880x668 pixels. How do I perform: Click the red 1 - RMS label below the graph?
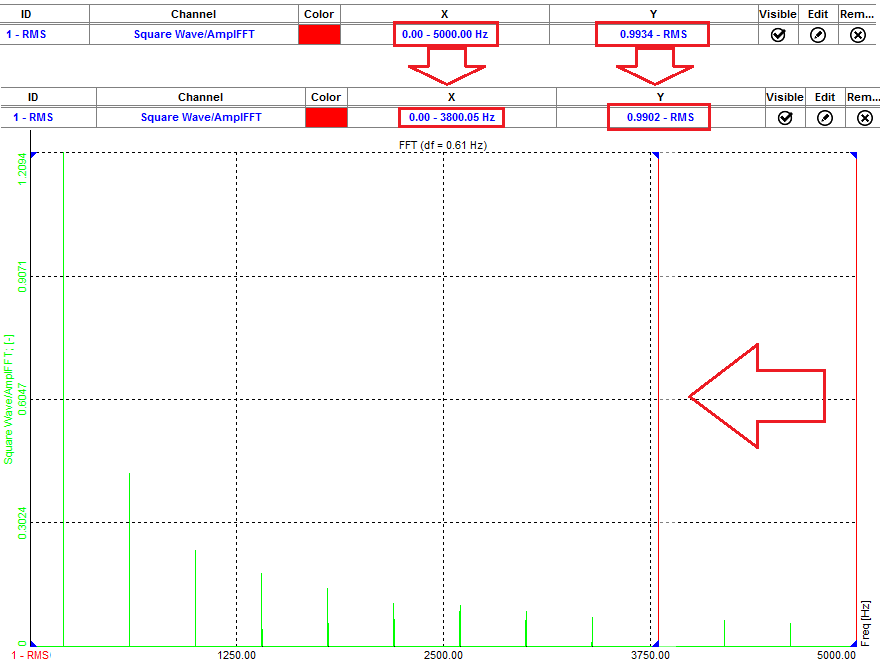tap(30, 655)
